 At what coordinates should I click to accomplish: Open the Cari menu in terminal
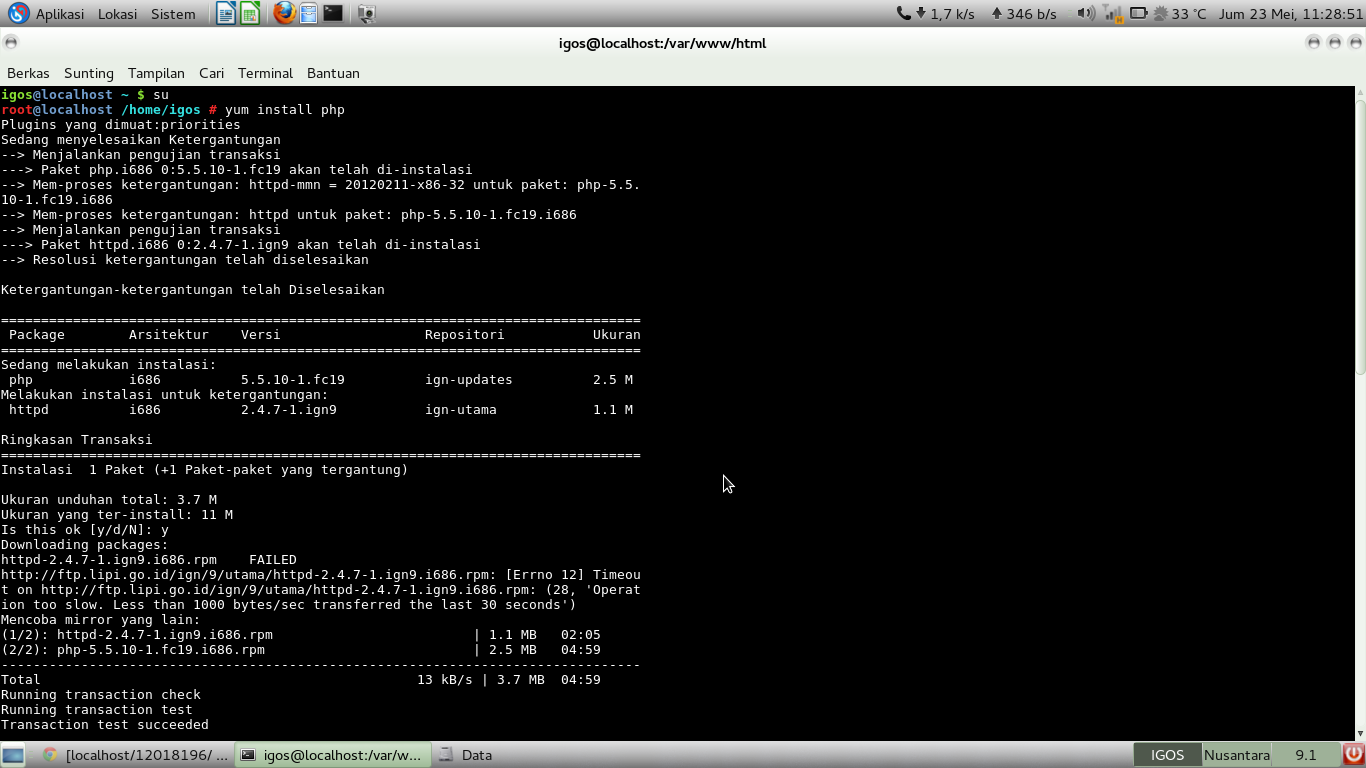point(211,73)
